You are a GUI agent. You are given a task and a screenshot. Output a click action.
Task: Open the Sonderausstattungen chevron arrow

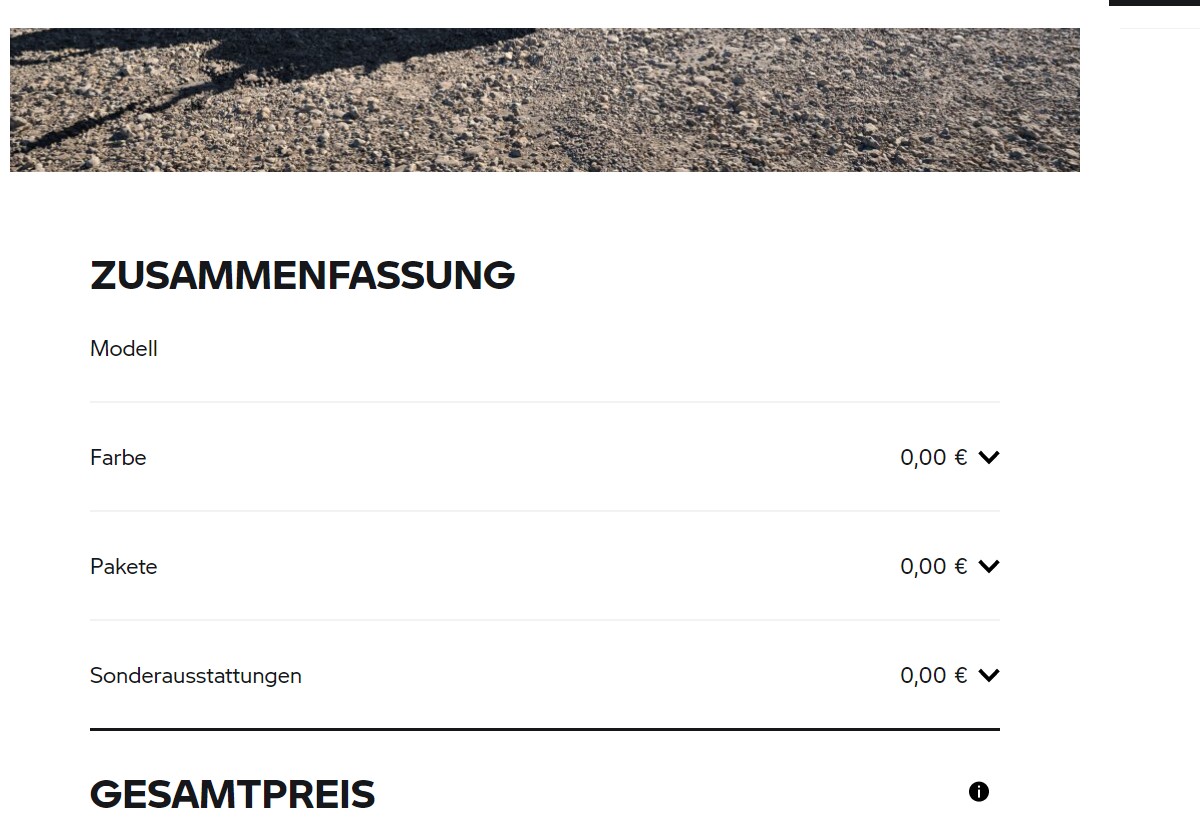(989, 676)
